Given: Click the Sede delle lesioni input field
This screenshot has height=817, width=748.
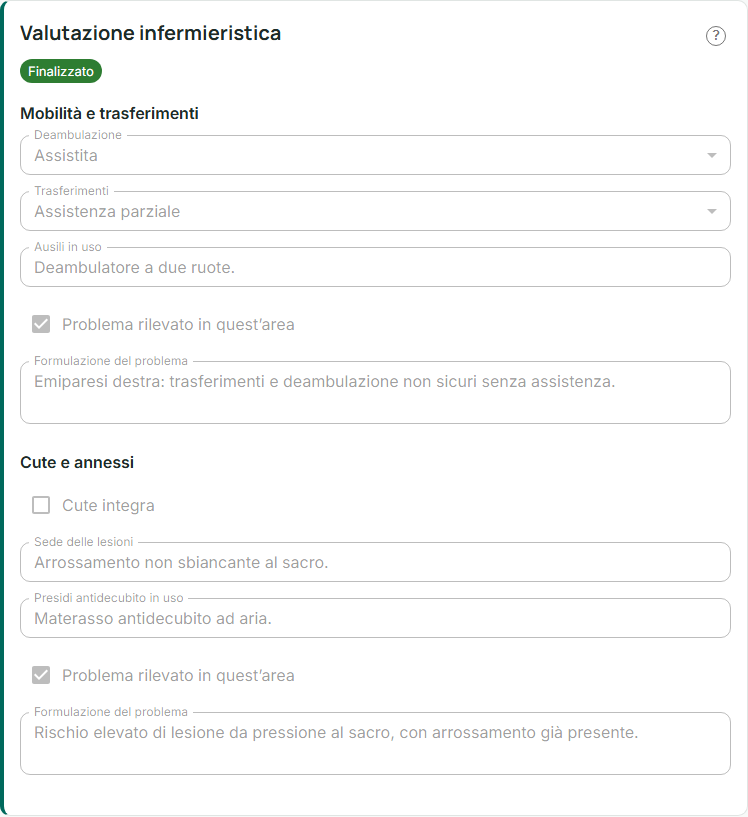Looking at the screenshot, I should (x=375, y=562).
